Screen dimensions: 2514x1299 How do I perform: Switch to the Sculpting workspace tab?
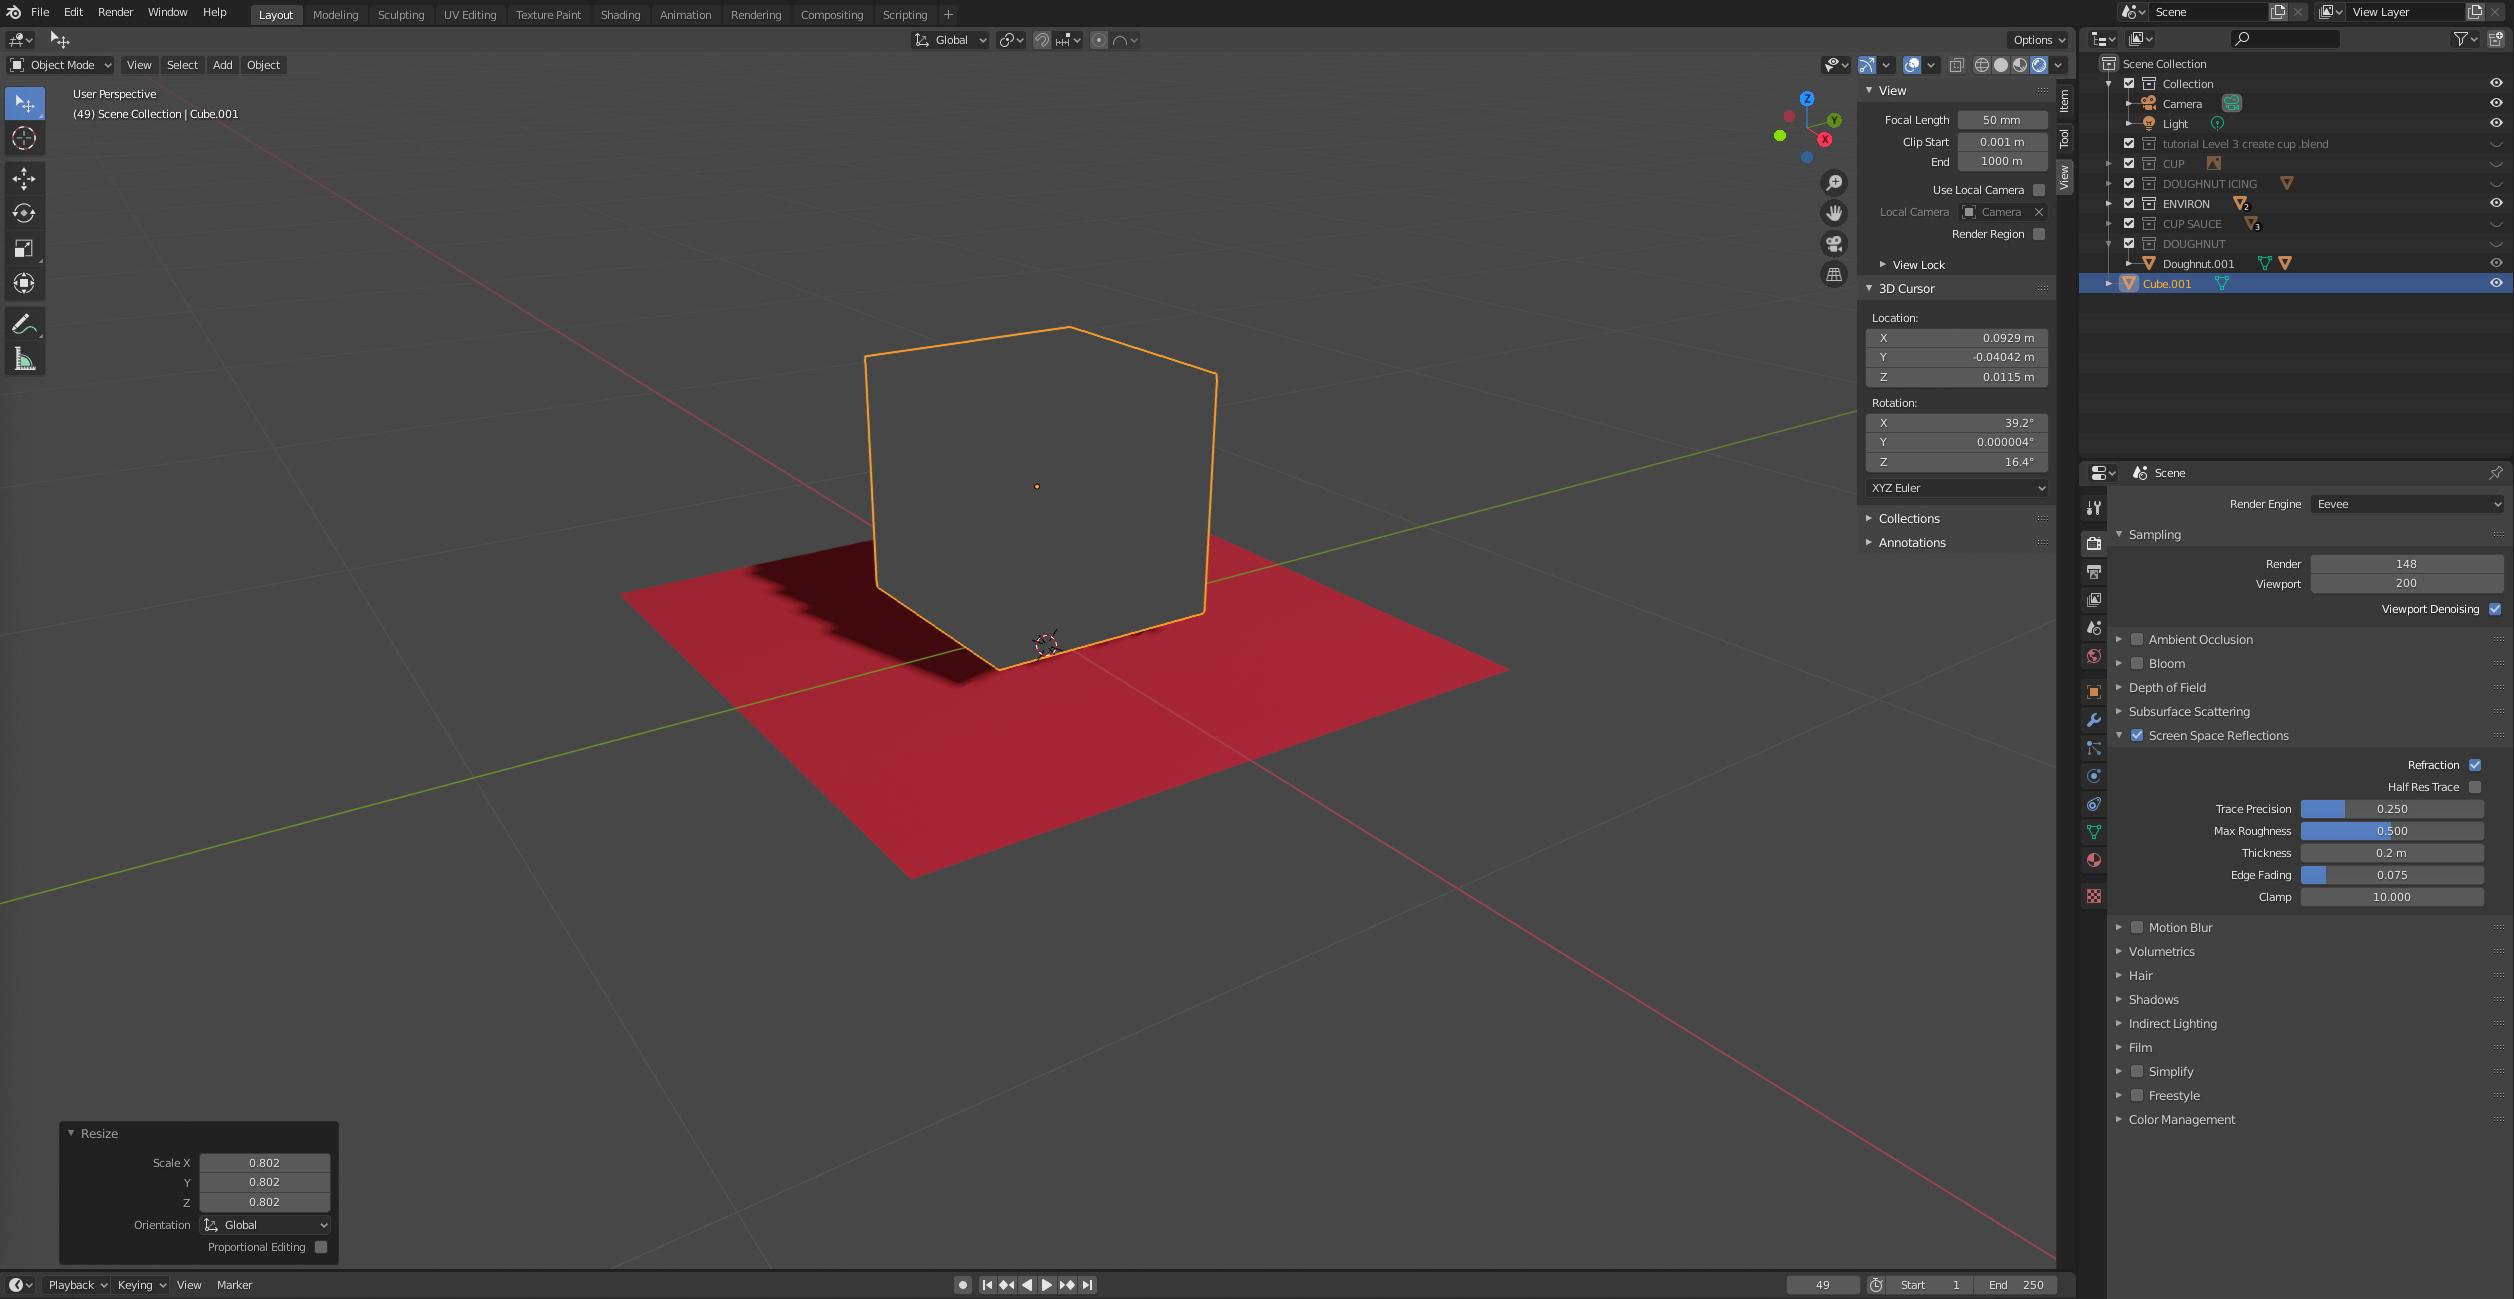pos(401,15)
